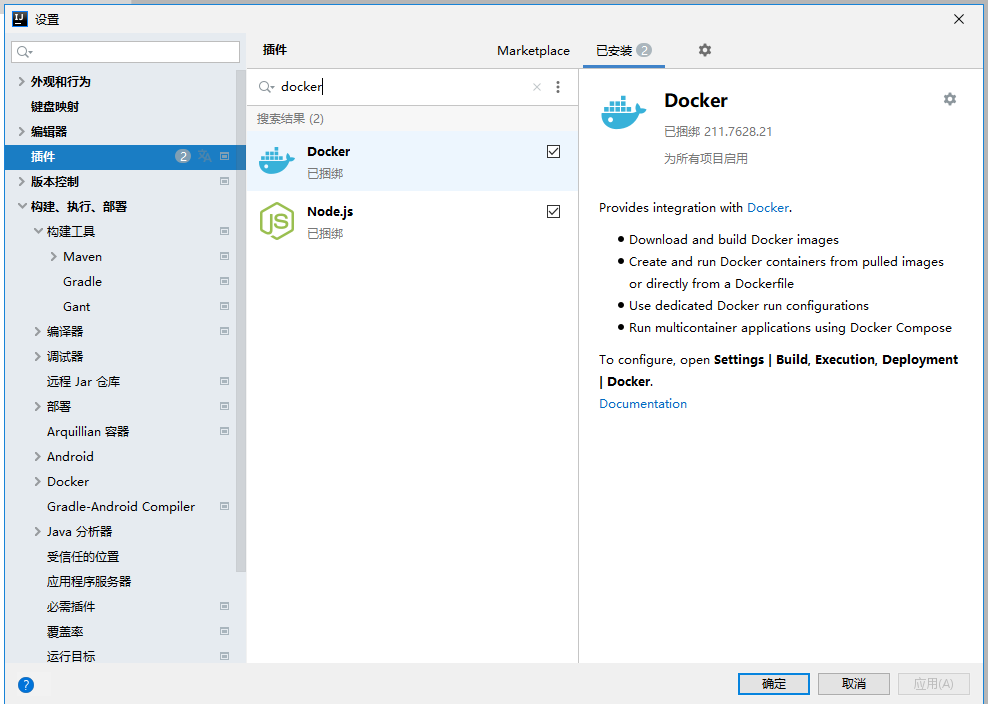988x704 pixels.
Task: Click the help question mark icon
Action: pos(26,684)
